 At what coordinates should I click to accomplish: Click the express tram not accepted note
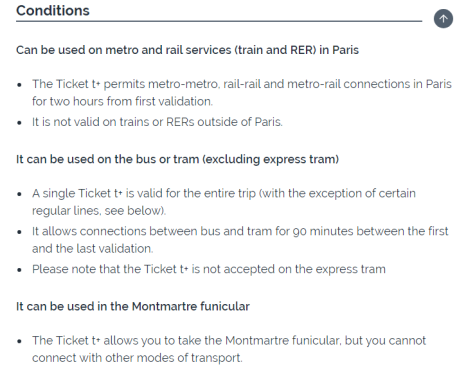pos(209,269)
